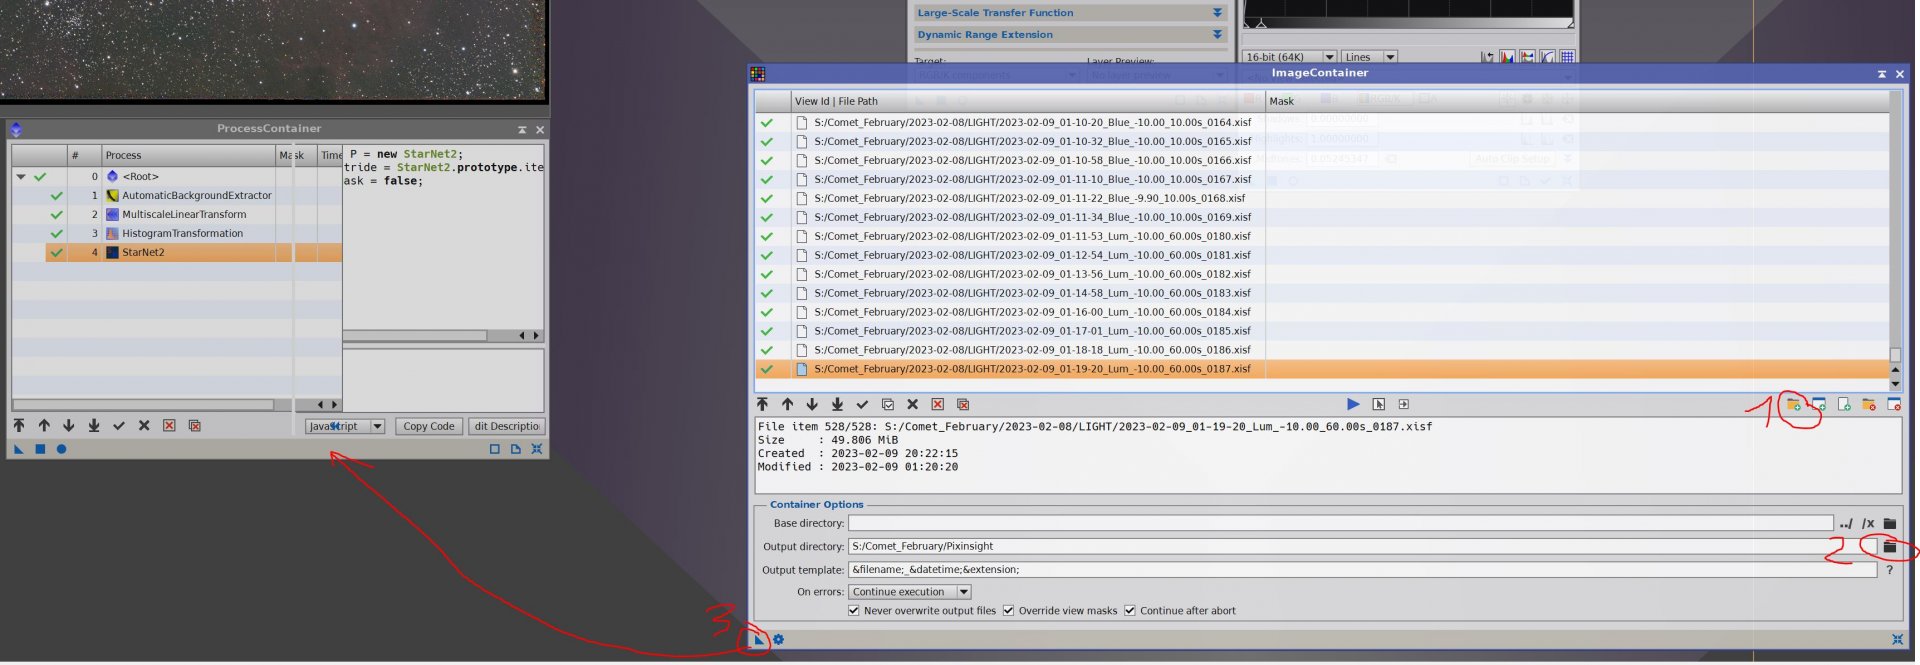Click the plain X icon in ProcessContainer toolbar
The image size is (1920, 665).
click(x=144, y=425)
